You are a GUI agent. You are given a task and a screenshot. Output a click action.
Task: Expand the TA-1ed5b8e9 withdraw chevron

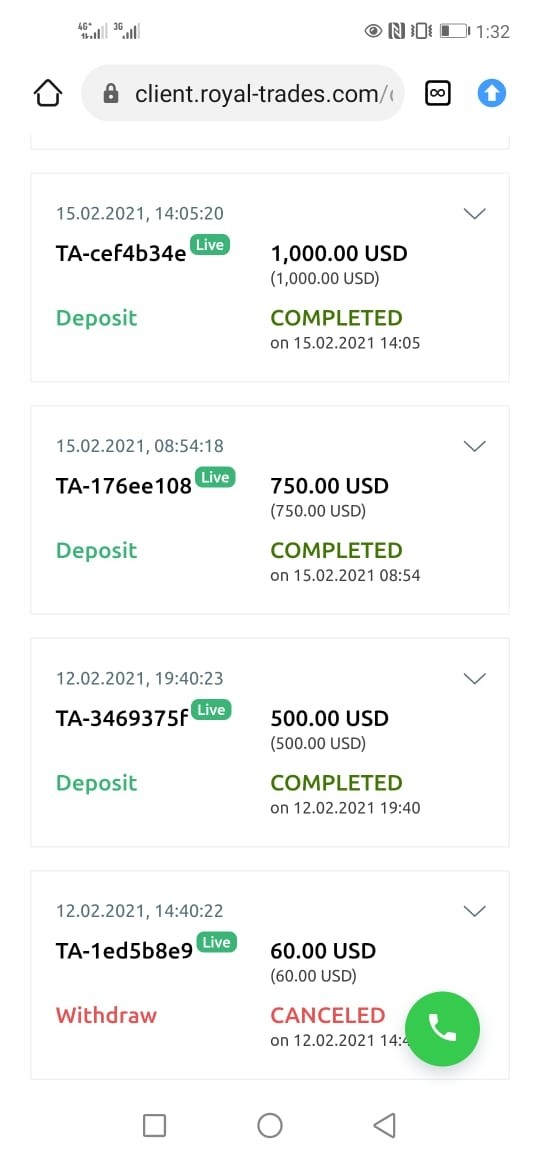point(474,911)
